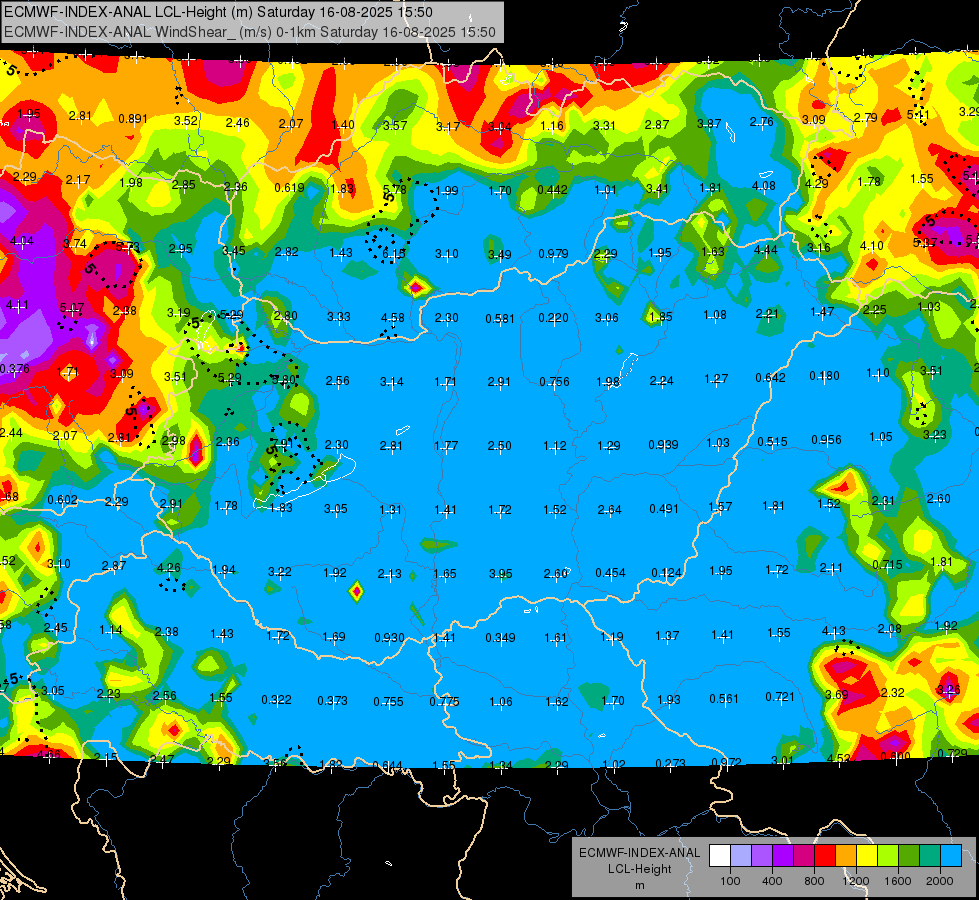Click wind shear value 4.44
Viewport: 979px width, 900px height.
(765, 250)
